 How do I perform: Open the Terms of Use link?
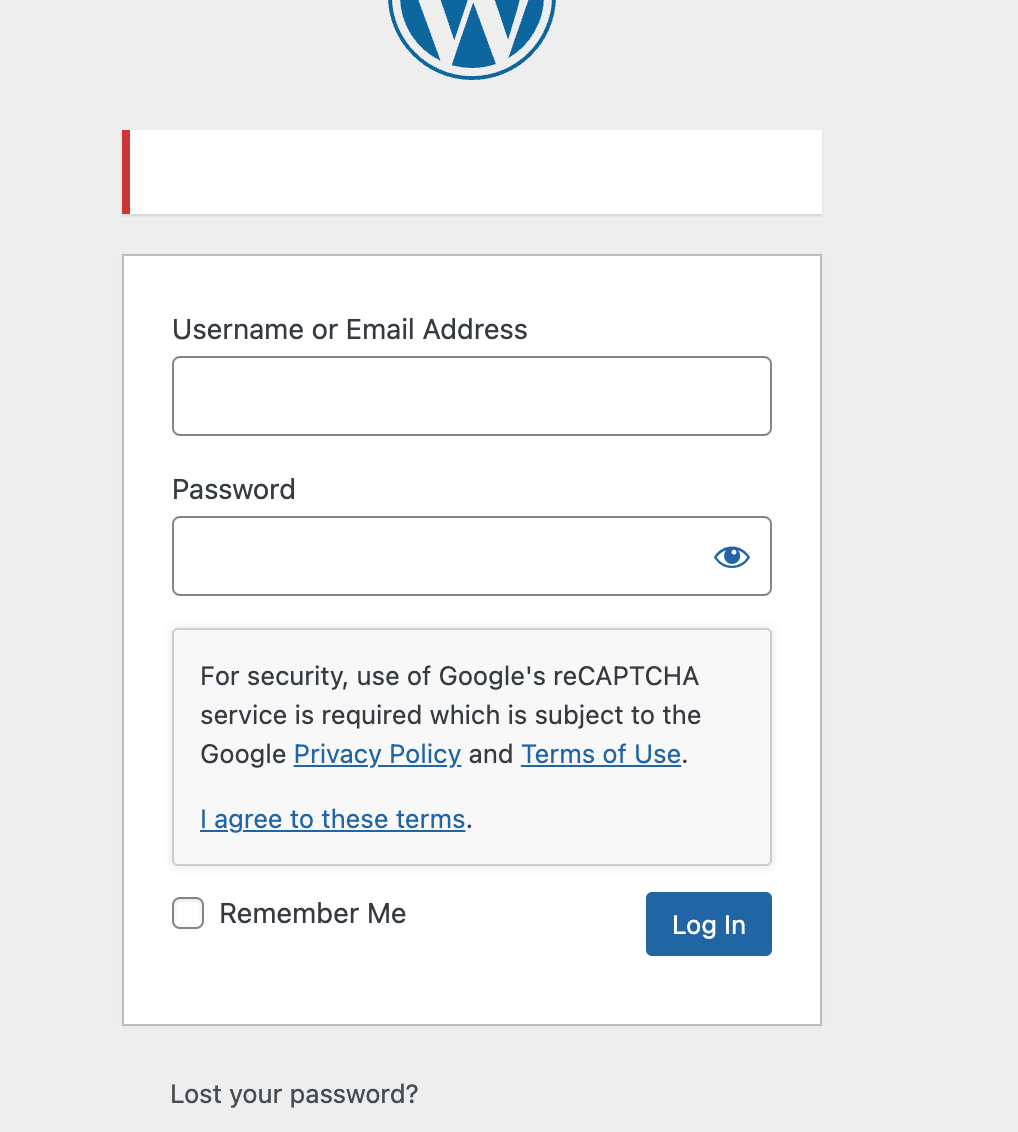pyautogui.click(x=600, y=754)
